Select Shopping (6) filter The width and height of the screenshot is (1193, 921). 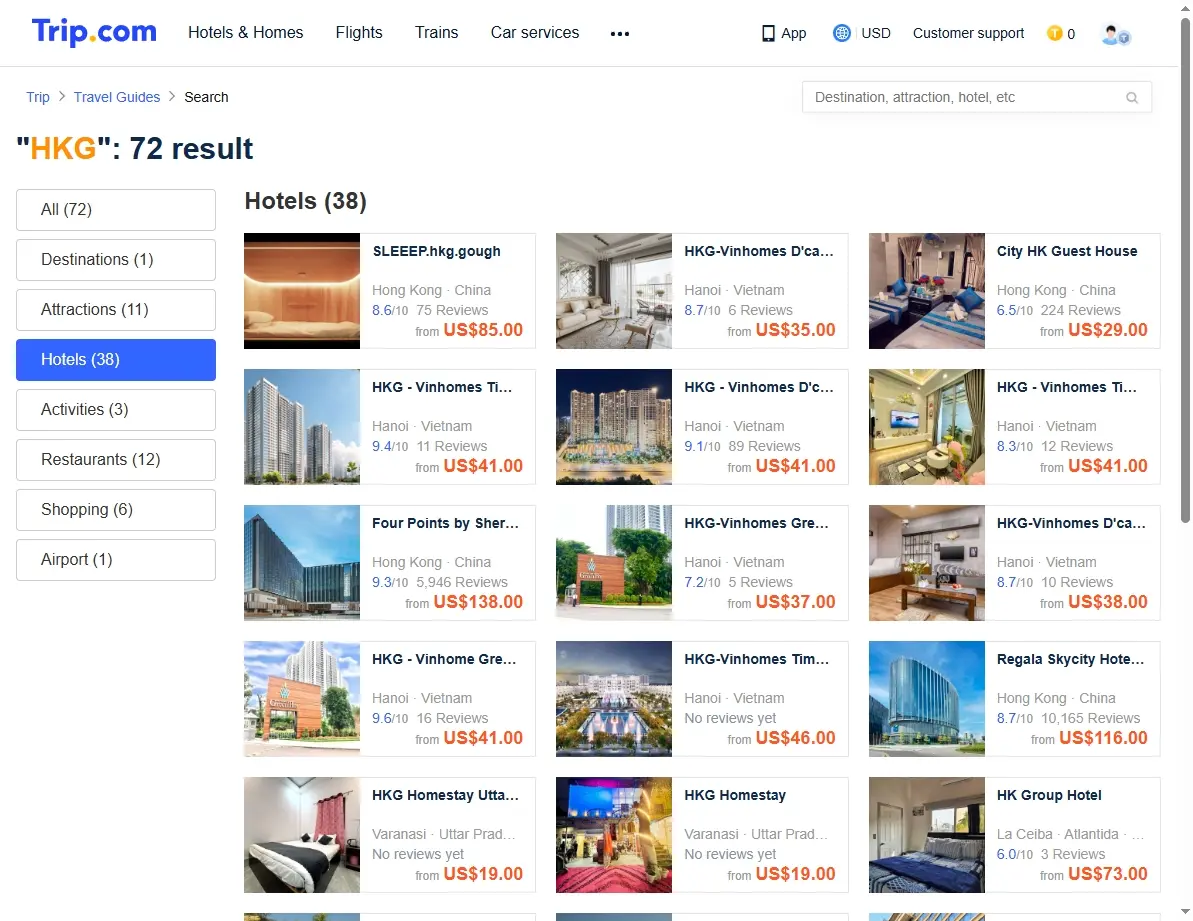116,510
